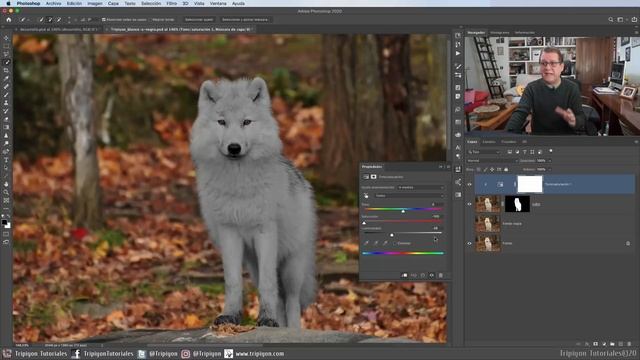Select the Lasso tool in toolbox
This screenshot has height=360, width=640.
[x=6, y=54]
